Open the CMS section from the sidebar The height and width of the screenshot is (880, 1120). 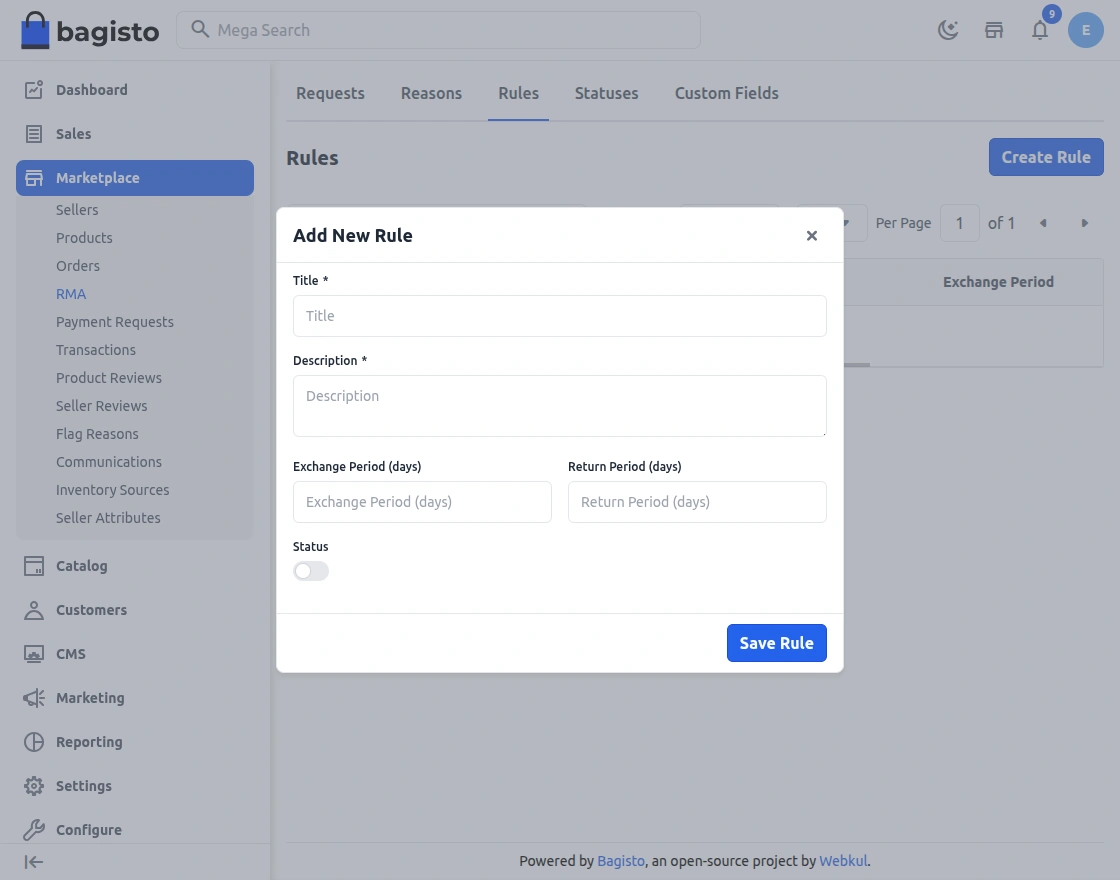tap(71, 654)
